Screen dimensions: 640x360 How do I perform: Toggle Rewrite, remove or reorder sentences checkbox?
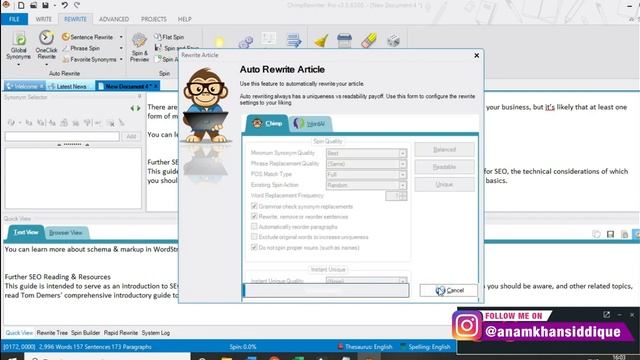coord(254,216)
